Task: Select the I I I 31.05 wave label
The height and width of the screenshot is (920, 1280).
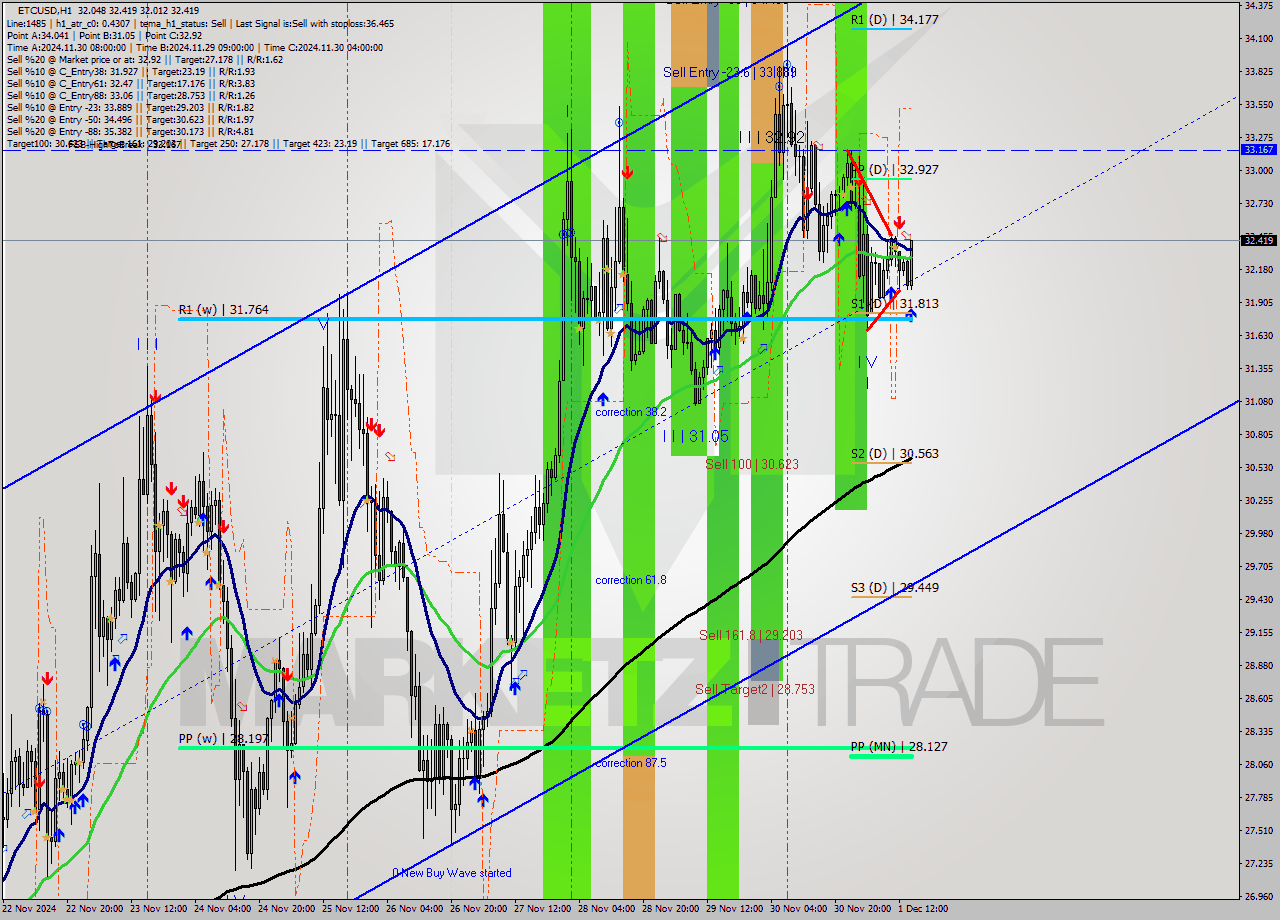Action: pos(696,436)
